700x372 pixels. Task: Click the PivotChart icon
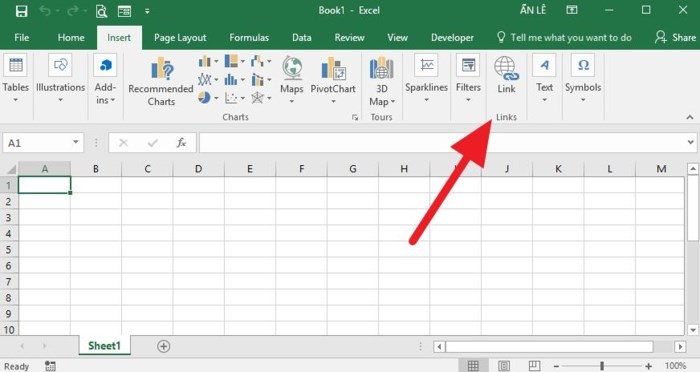click(x=333, y=68)
